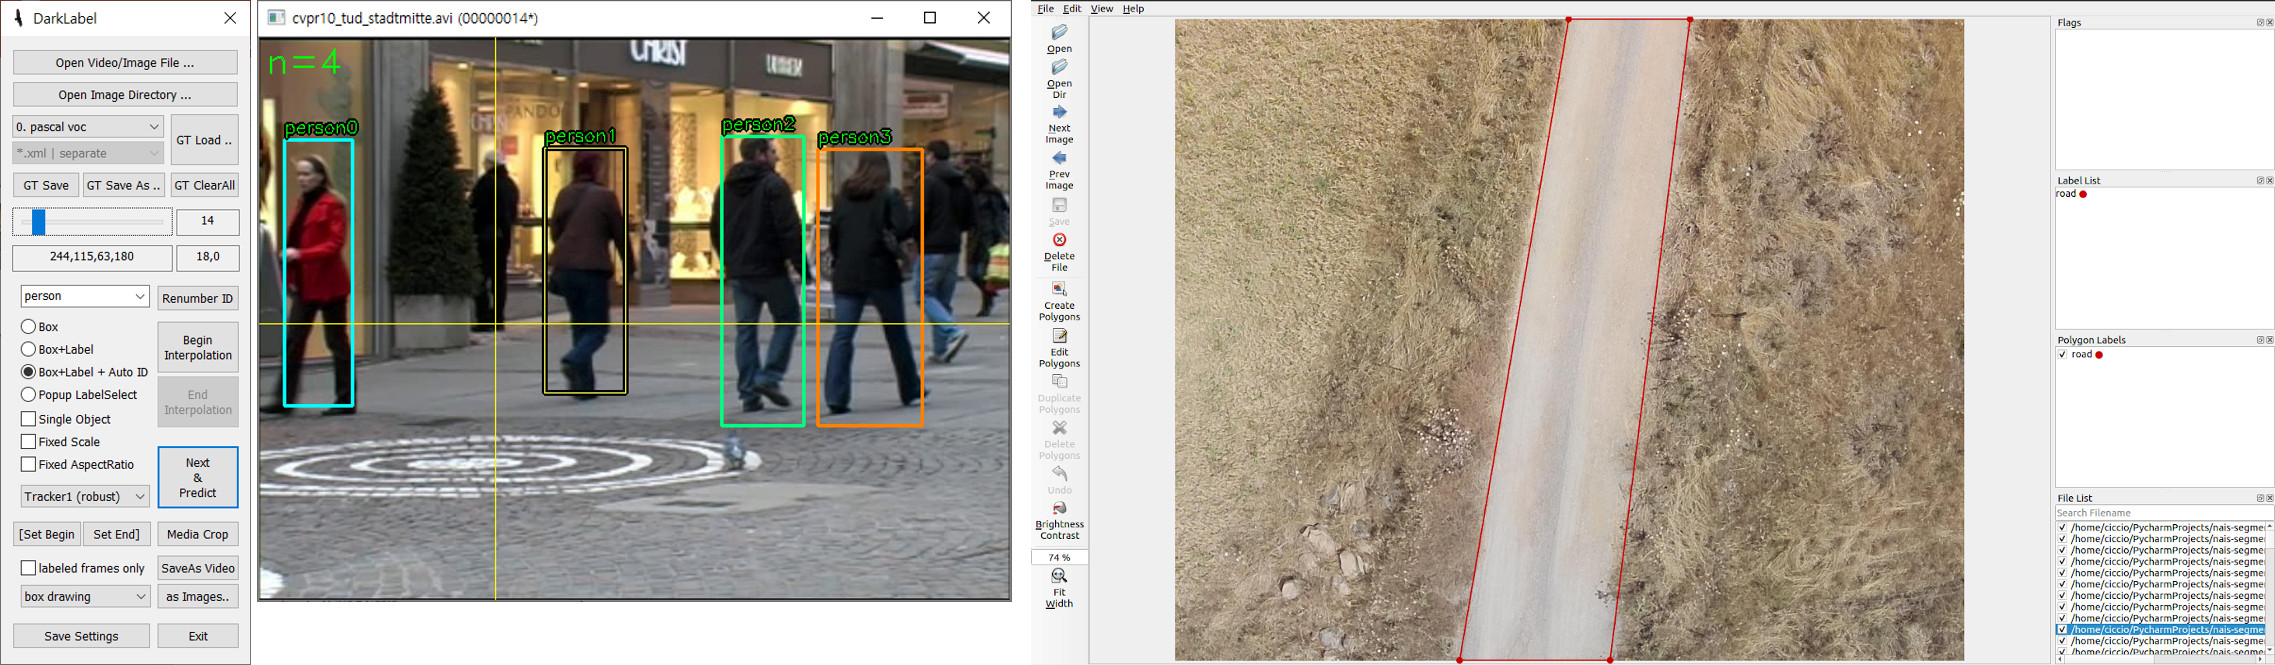Click the Open file icon in labelme

click(1059, 38)
